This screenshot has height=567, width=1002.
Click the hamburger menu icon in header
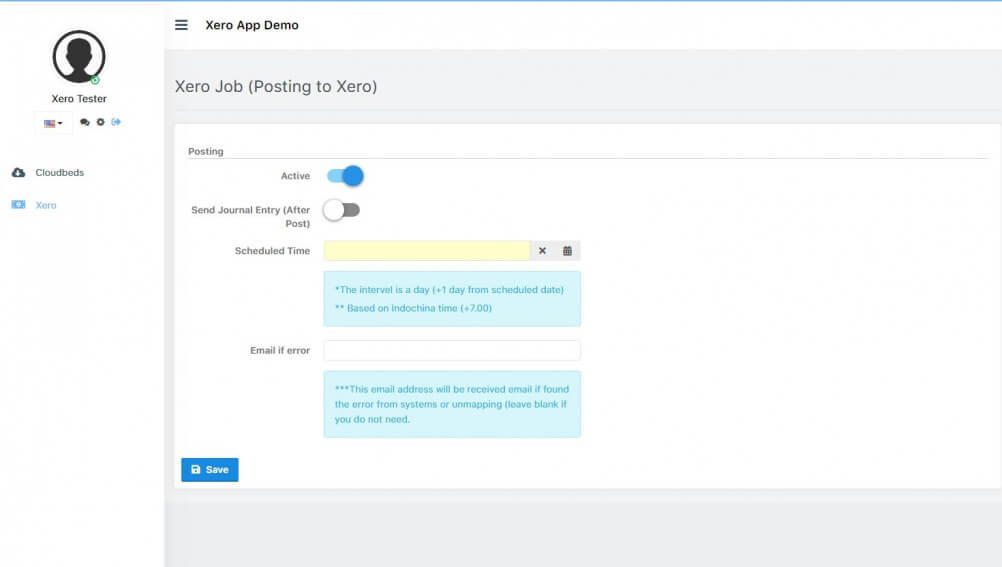click(181, 25)
